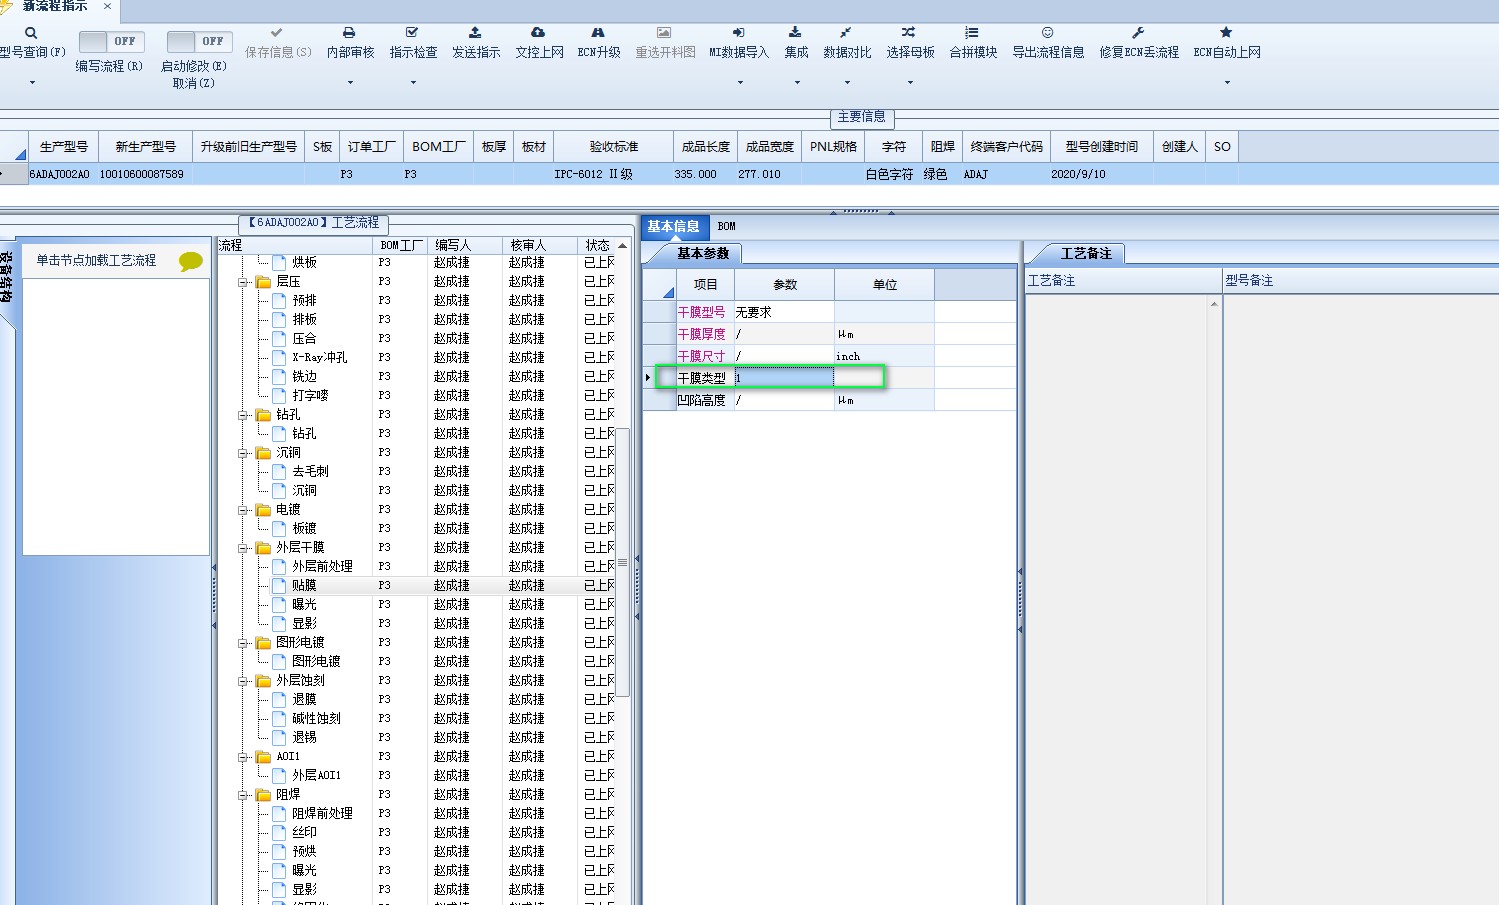Click the MI数据导入 import icon
Screen dimensions: 1499x905
pos(738,33)
